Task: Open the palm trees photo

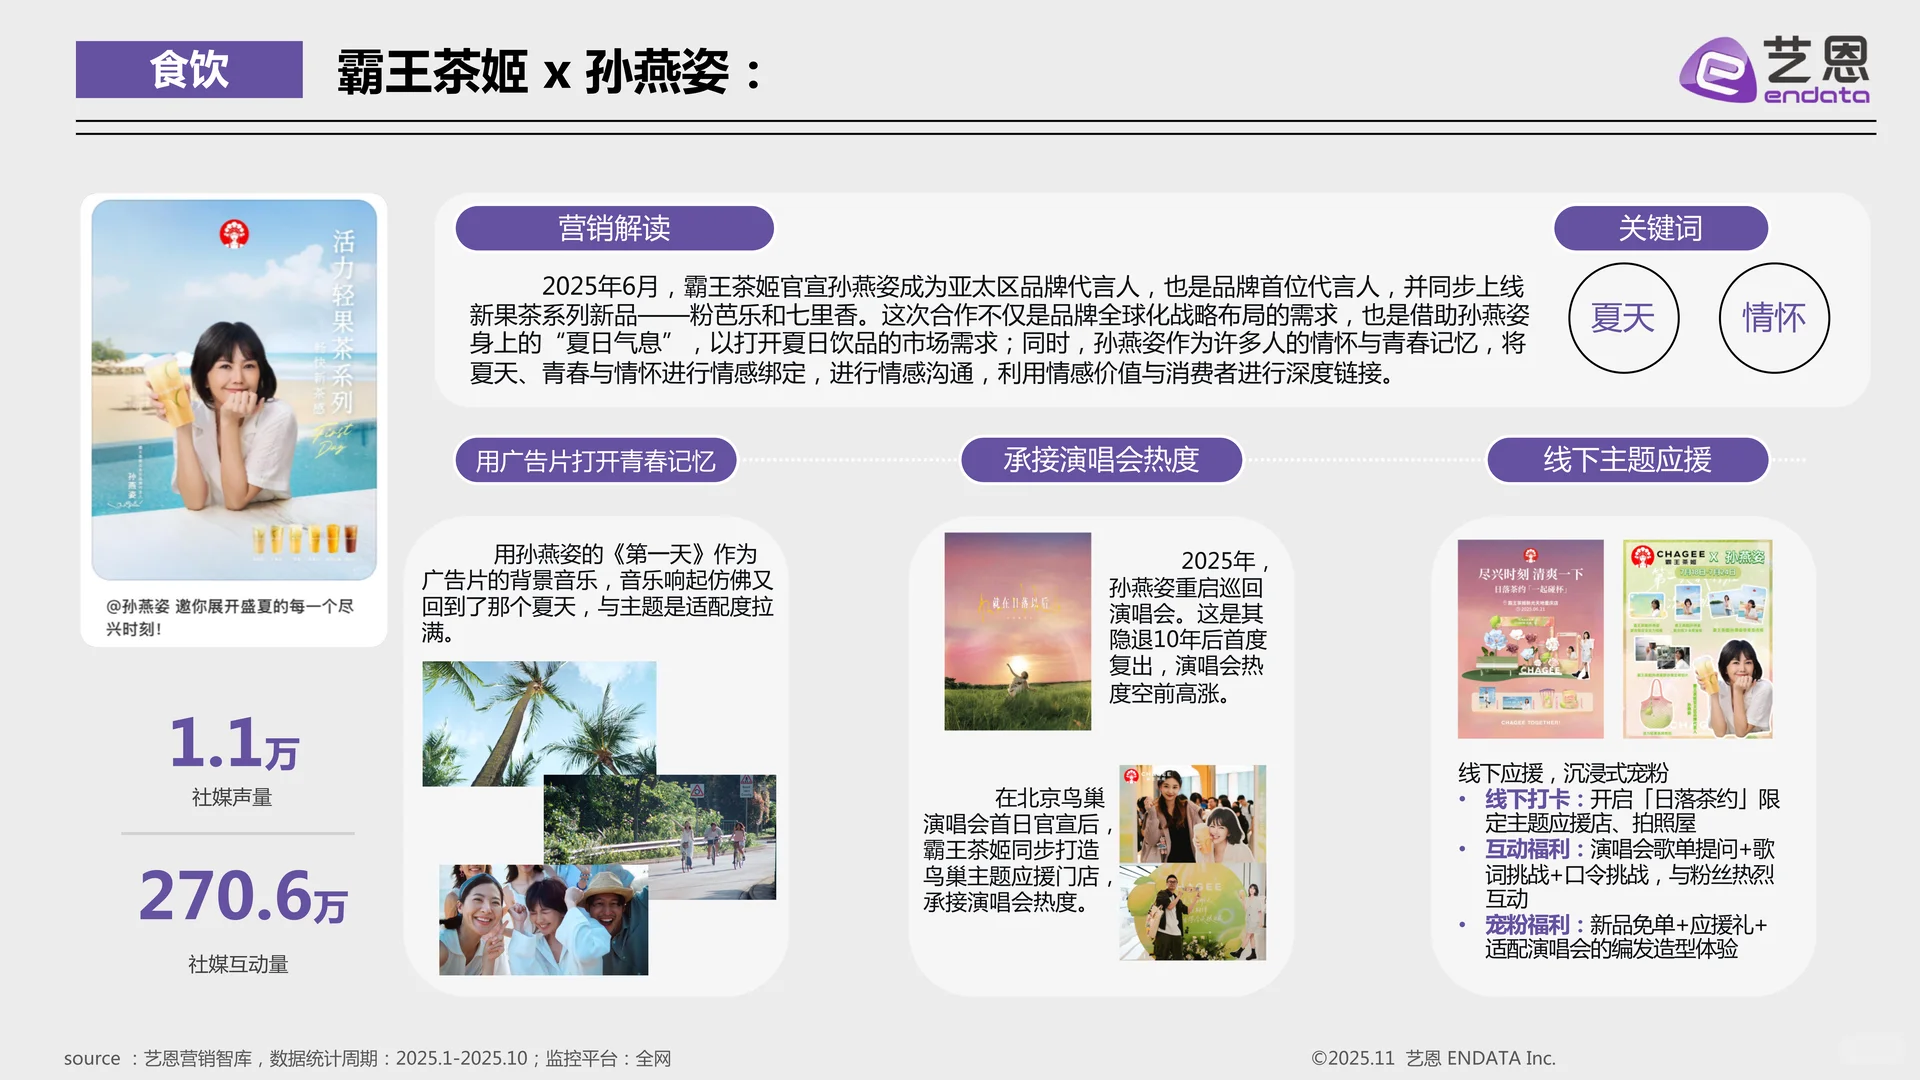Action: pyautogui.click(x=539, y=722)
